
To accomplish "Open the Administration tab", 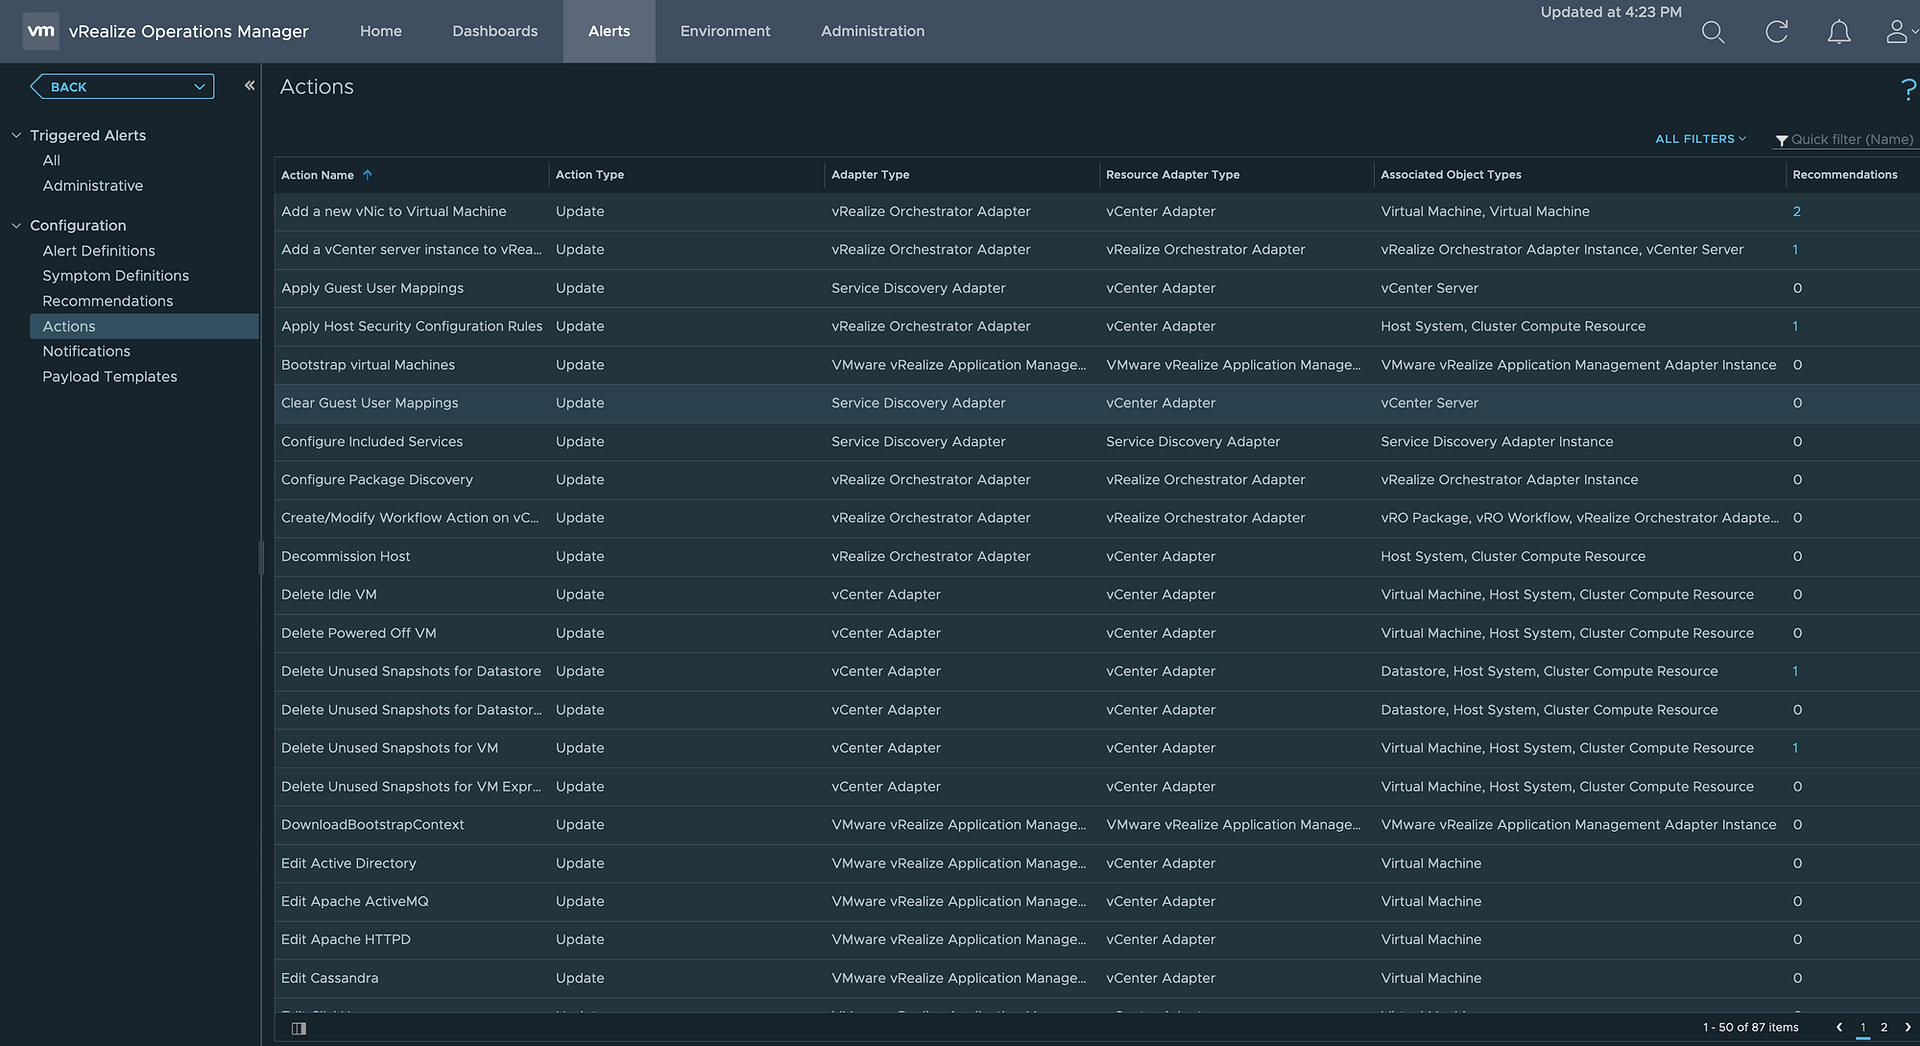I will click(873, 31).
